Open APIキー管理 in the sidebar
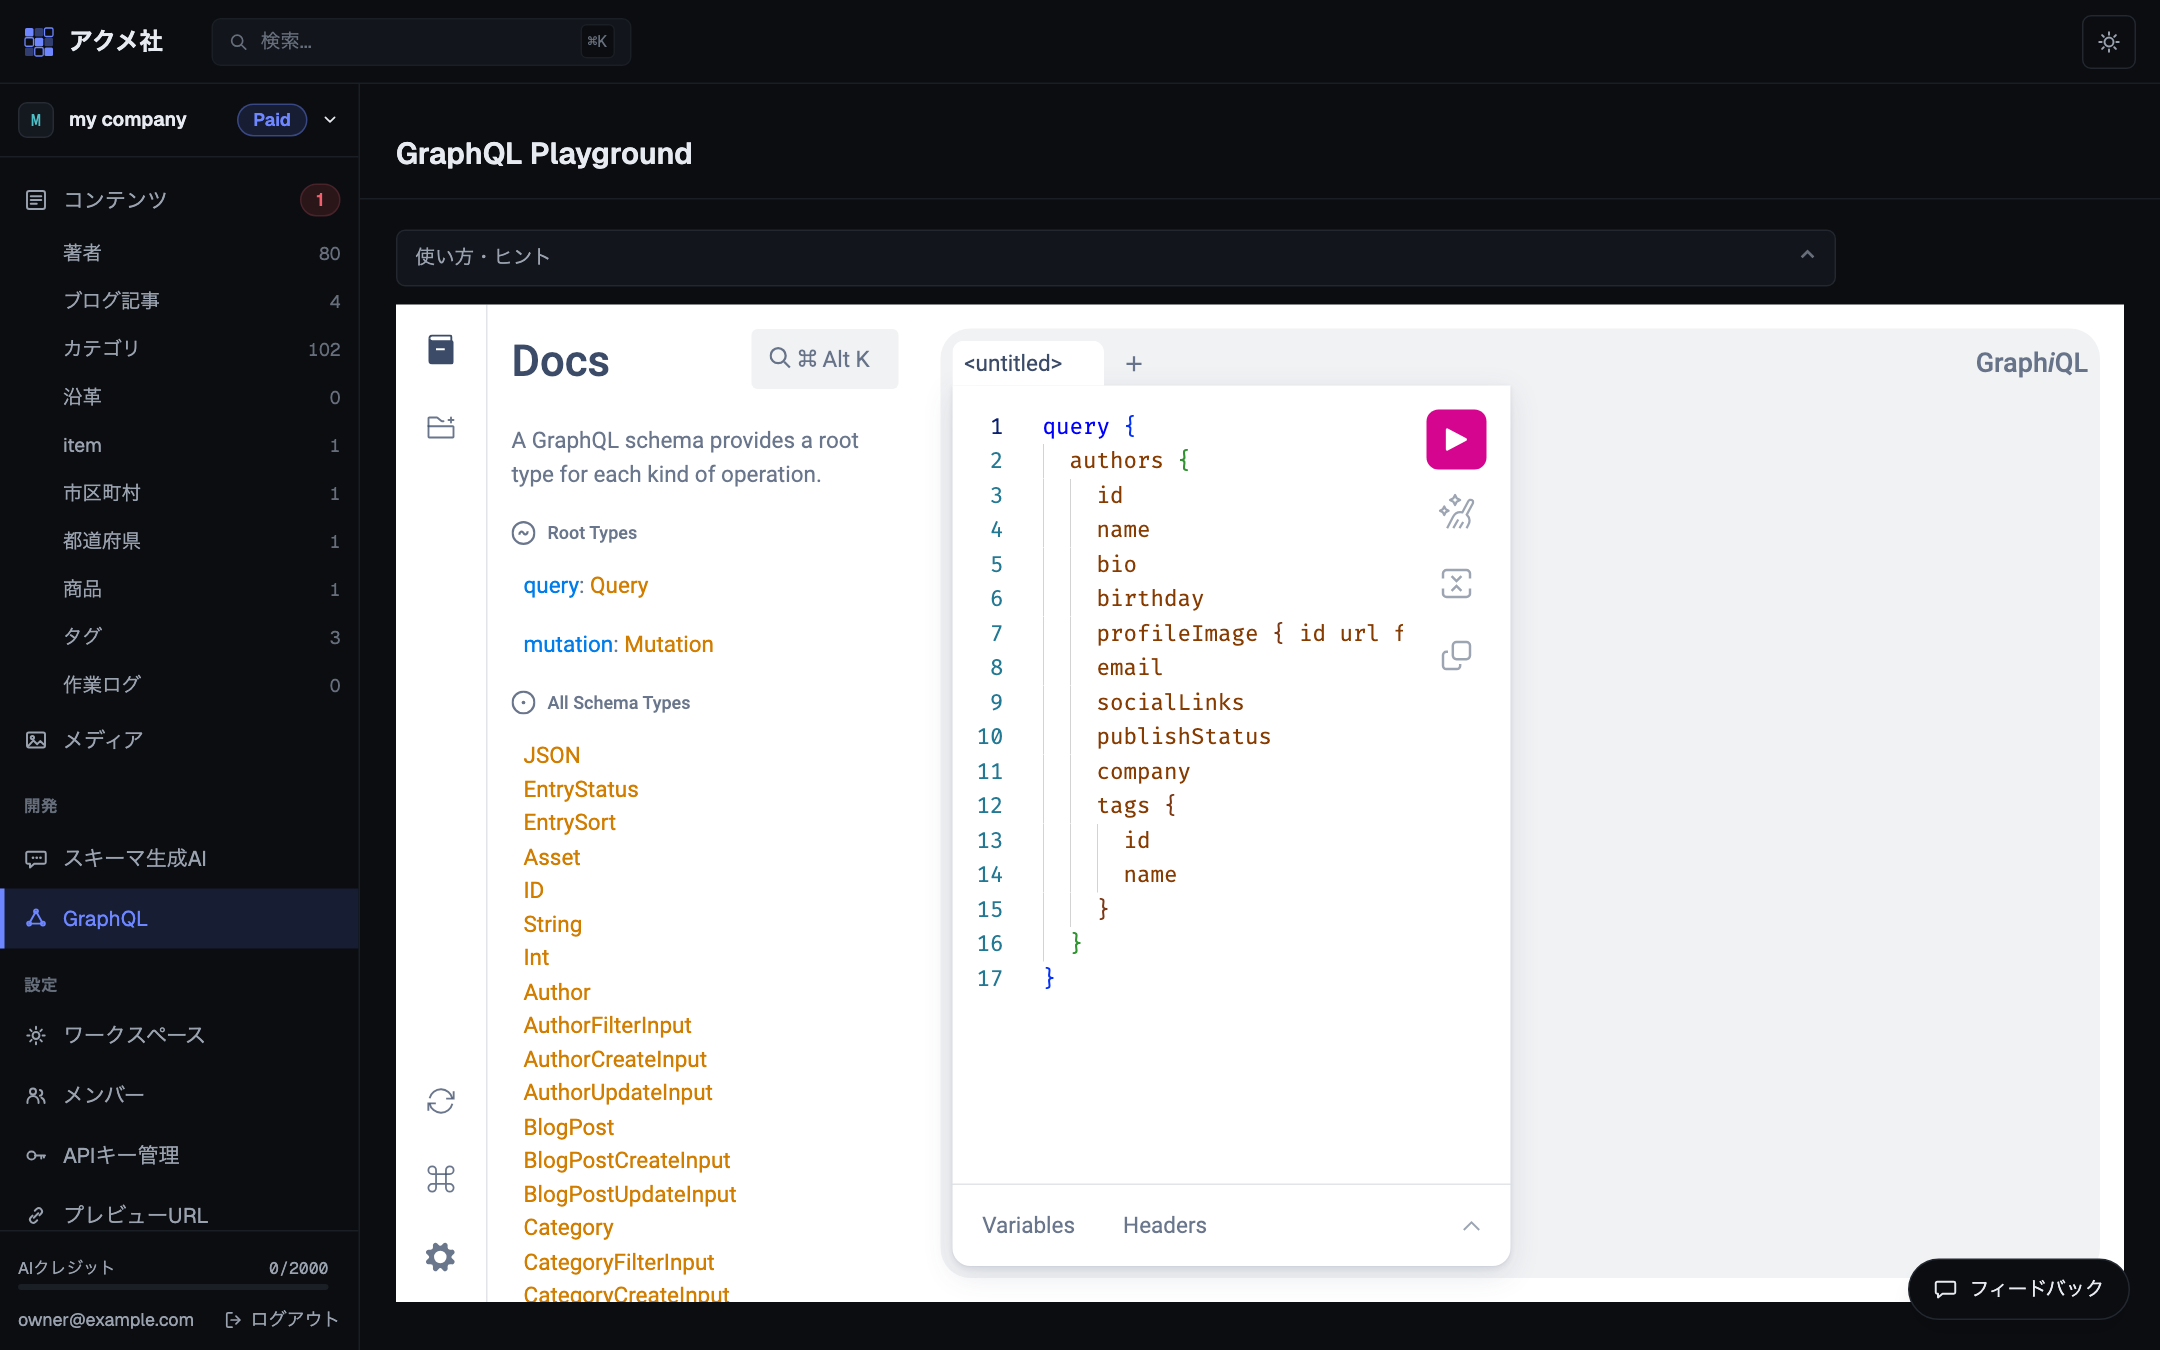Viewport: 2160px width, 1350px height. (180, 1155)
